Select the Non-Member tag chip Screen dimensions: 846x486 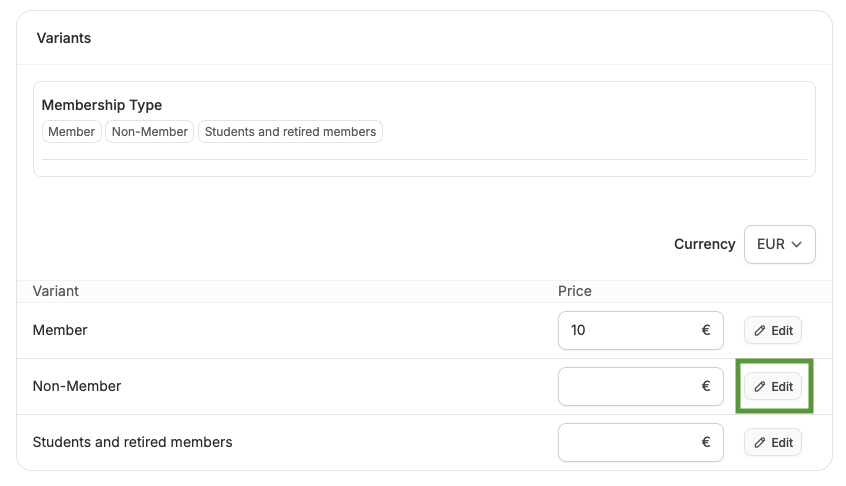(149, 132)
